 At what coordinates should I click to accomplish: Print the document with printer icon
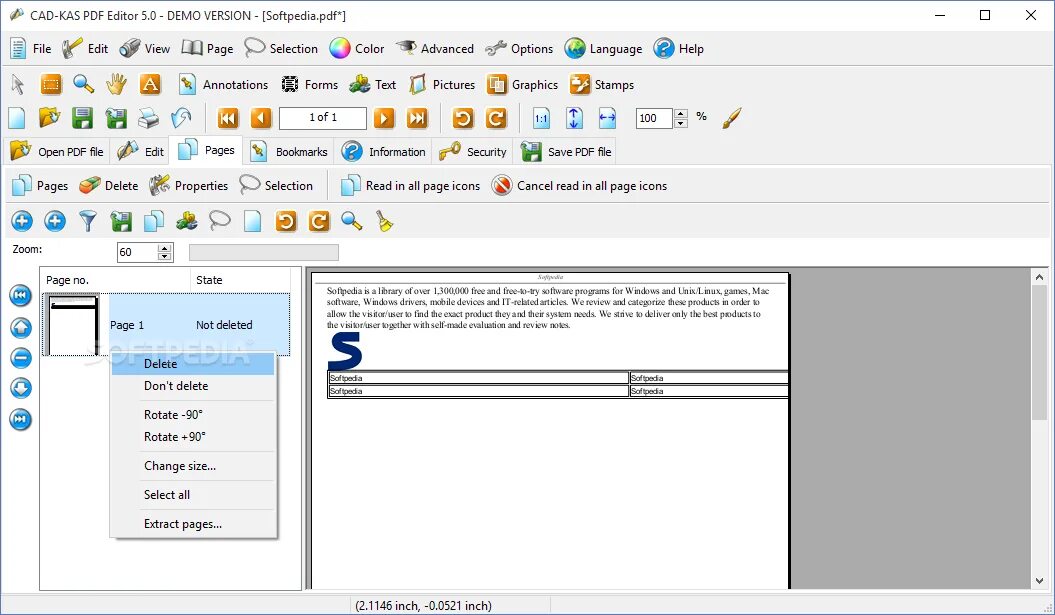[x=148, y=118]
